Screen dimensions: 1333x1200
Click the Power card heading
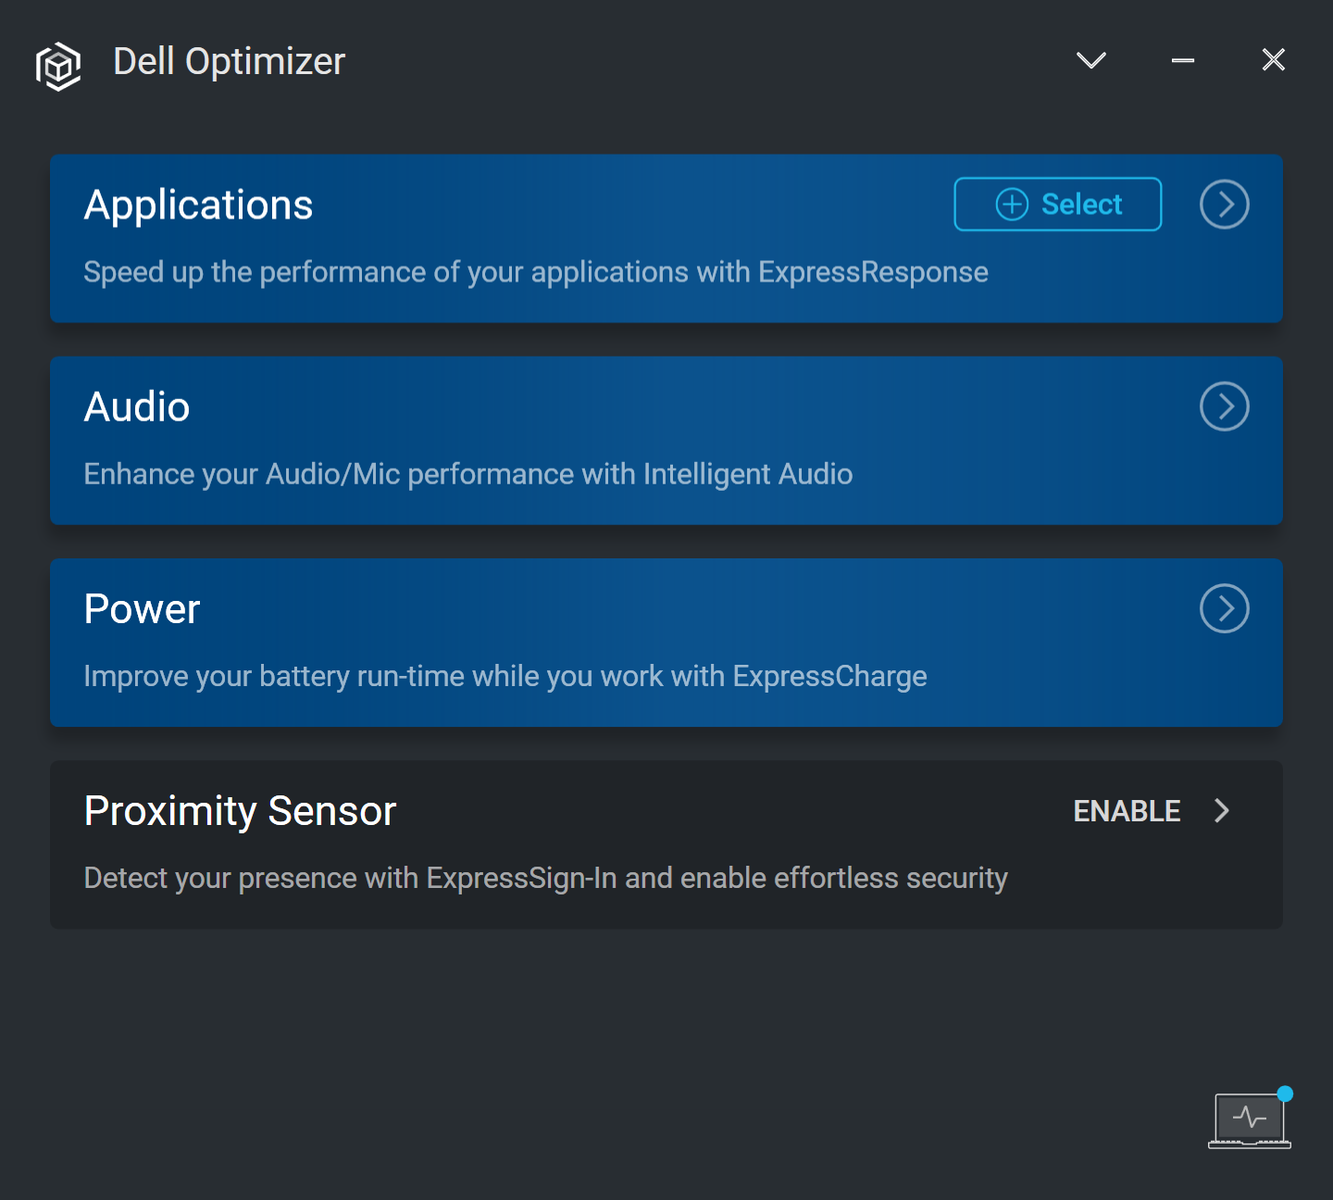142,609
